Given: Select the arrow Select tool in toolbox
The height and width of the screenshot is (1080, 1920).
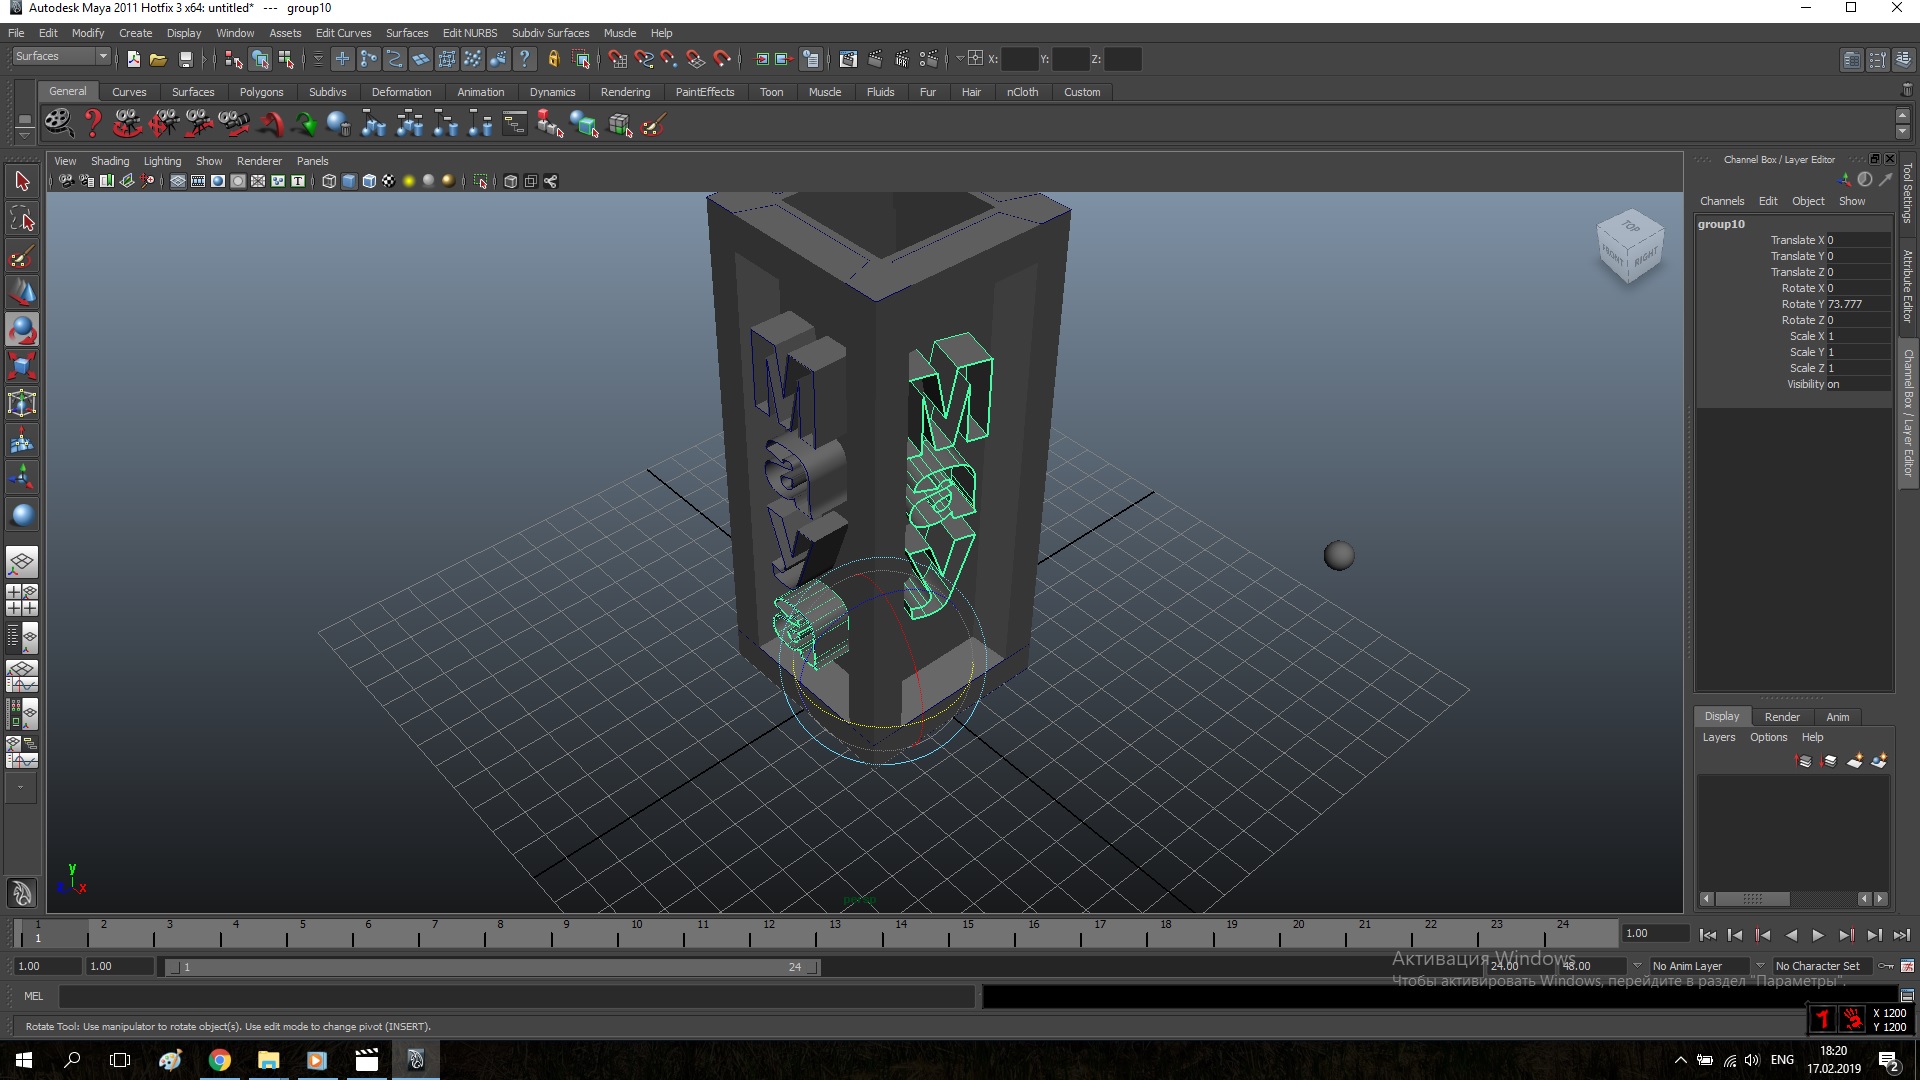Looking at the screenshot, I should pyautogui.click(x=22, y=181).
